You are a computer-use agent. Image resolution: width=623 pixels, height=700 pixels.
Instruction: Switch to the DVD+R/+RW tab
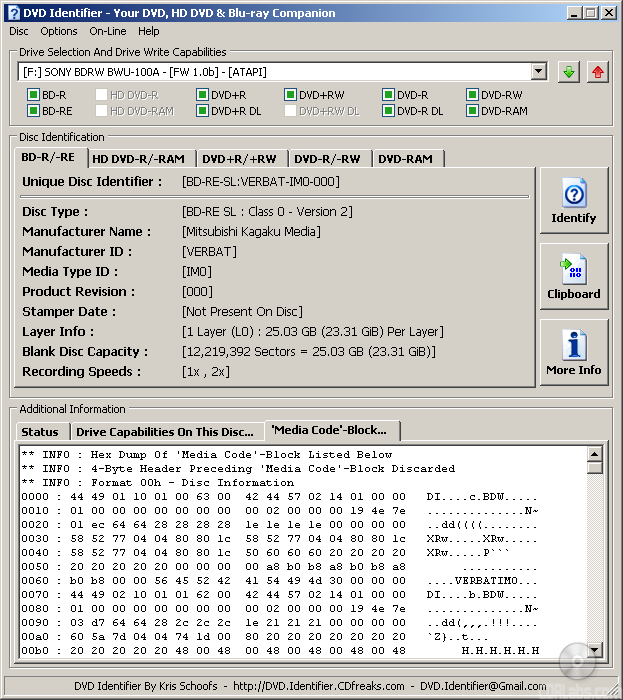(x=239, y=159)
